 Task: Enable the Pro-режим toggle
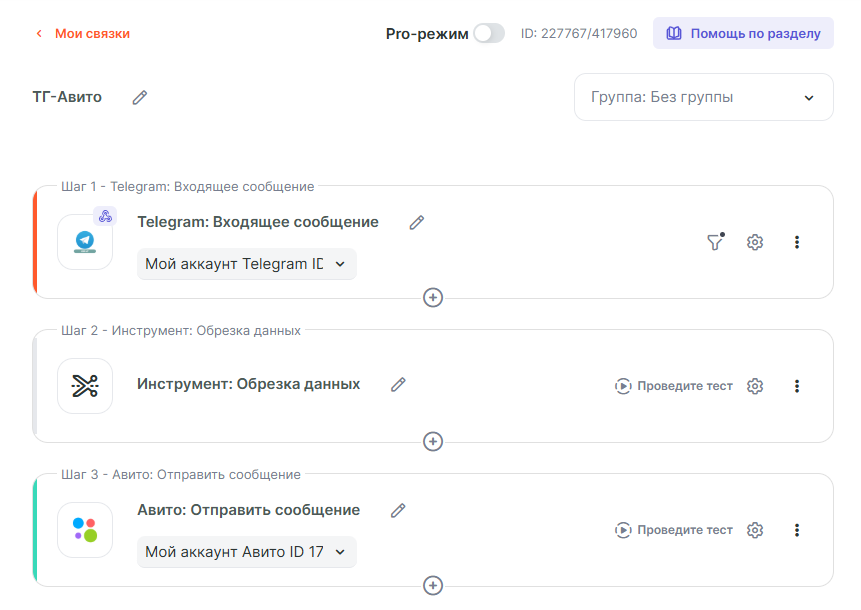point(489,33)
